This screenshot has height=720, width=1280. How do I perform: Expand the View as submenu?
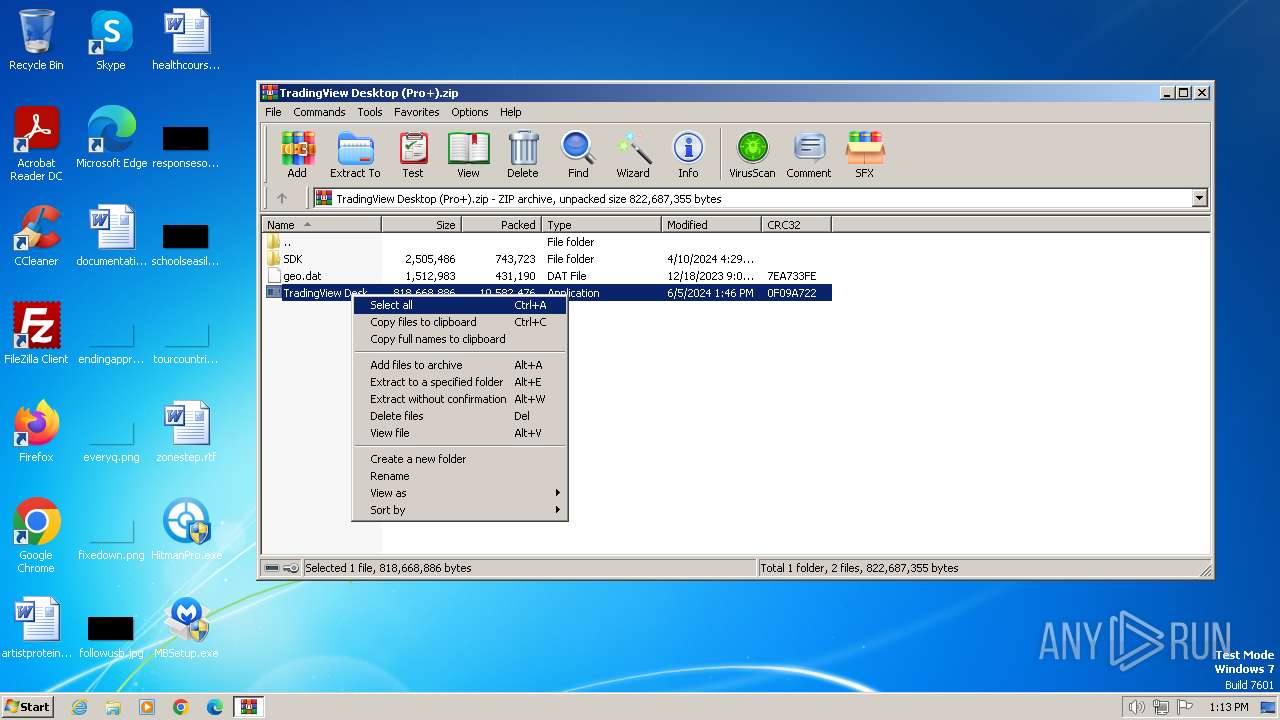click(460, 493)
